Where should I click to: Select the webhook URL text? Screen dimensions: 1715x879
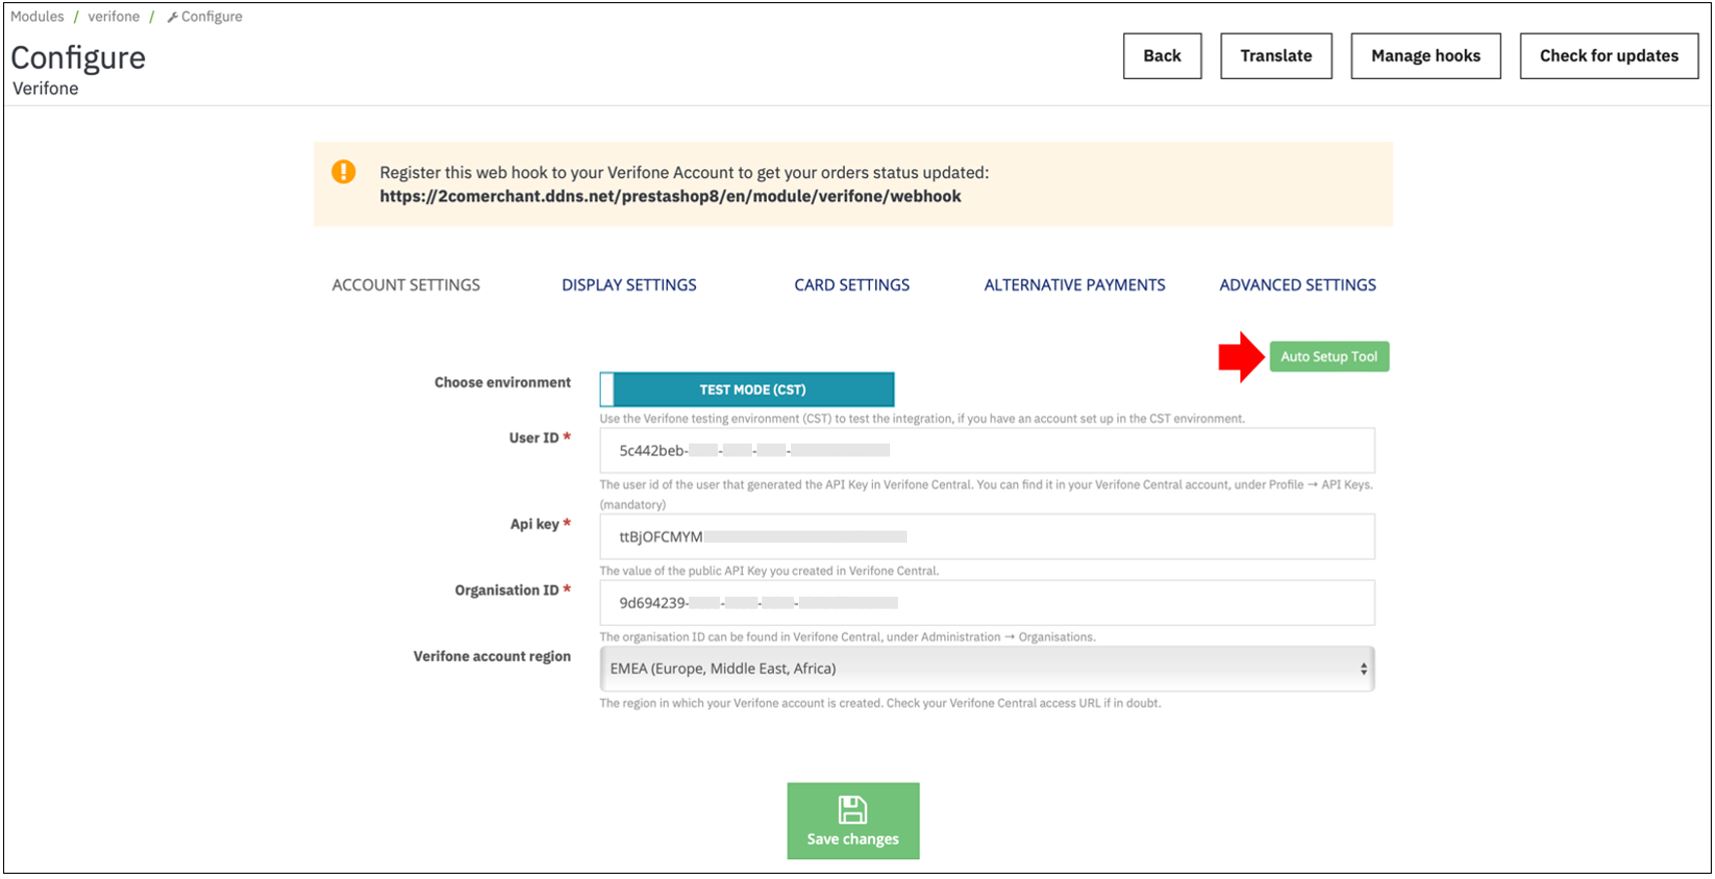pyautogui.click(x=670, y=197)
